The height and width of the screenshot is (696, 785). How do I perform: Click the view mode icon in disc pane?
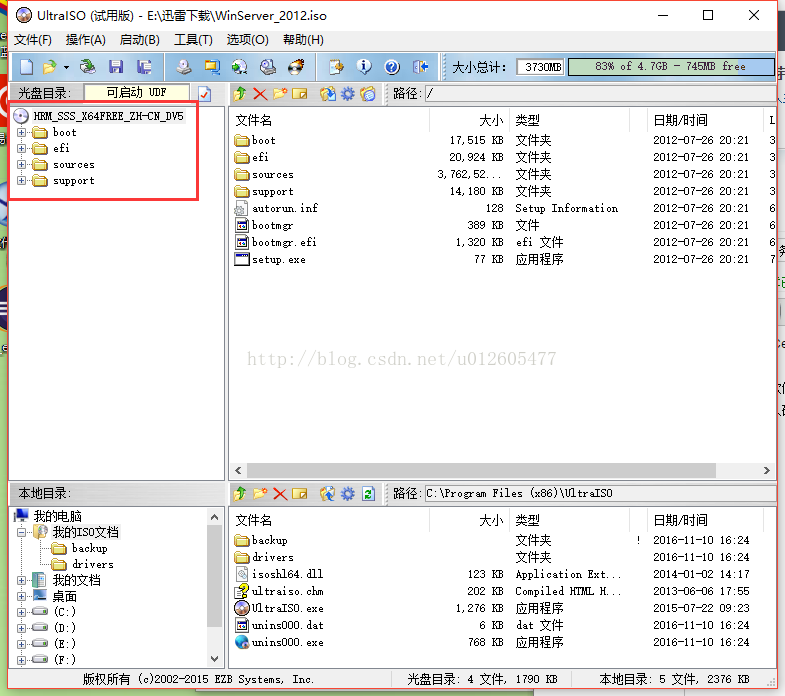coord(368,94)
